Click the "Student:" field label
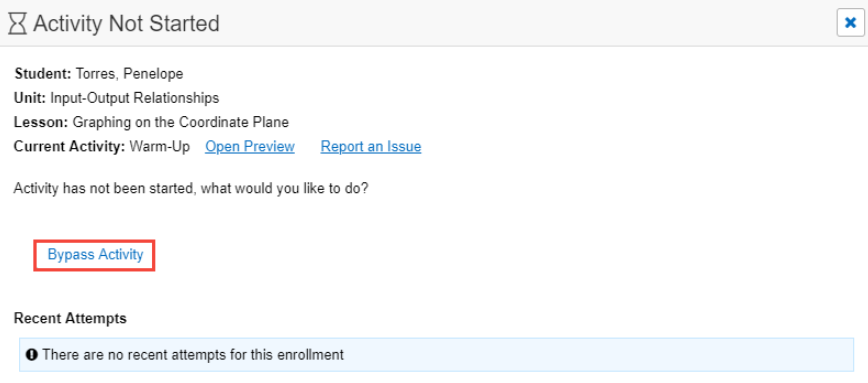 point(43,74)
